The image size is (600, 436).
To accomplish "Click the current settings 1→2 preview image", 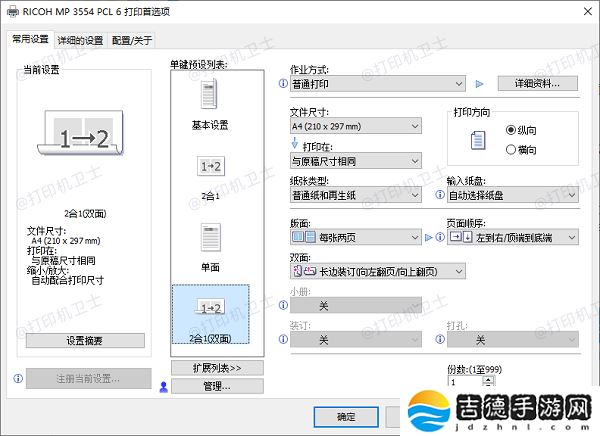I will tap(81, 133).
